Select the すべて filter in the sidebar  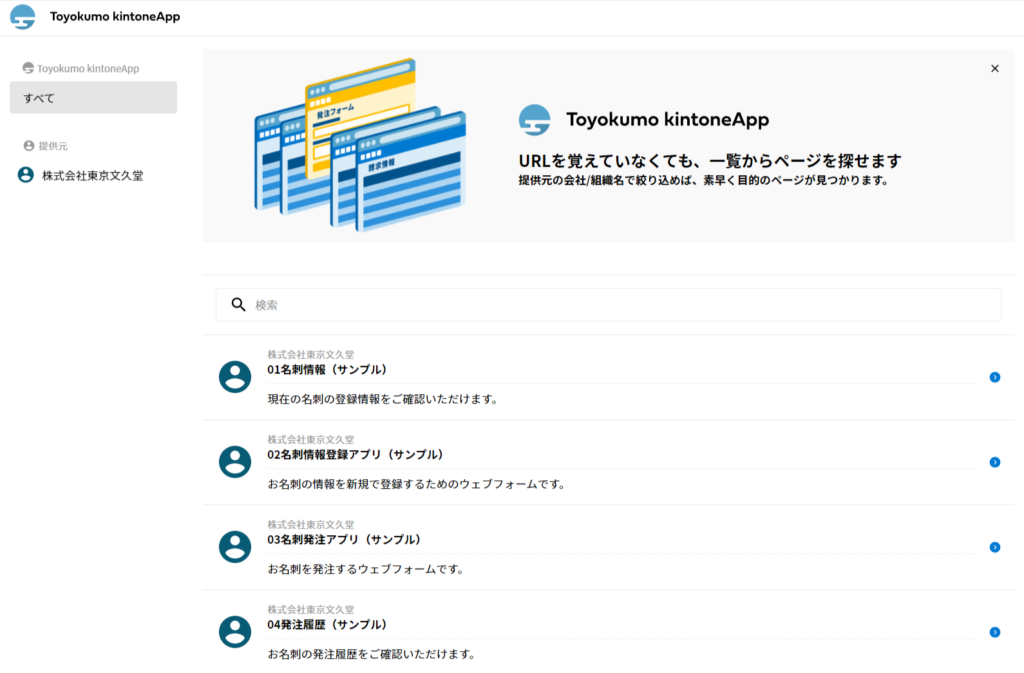(93, 97)
